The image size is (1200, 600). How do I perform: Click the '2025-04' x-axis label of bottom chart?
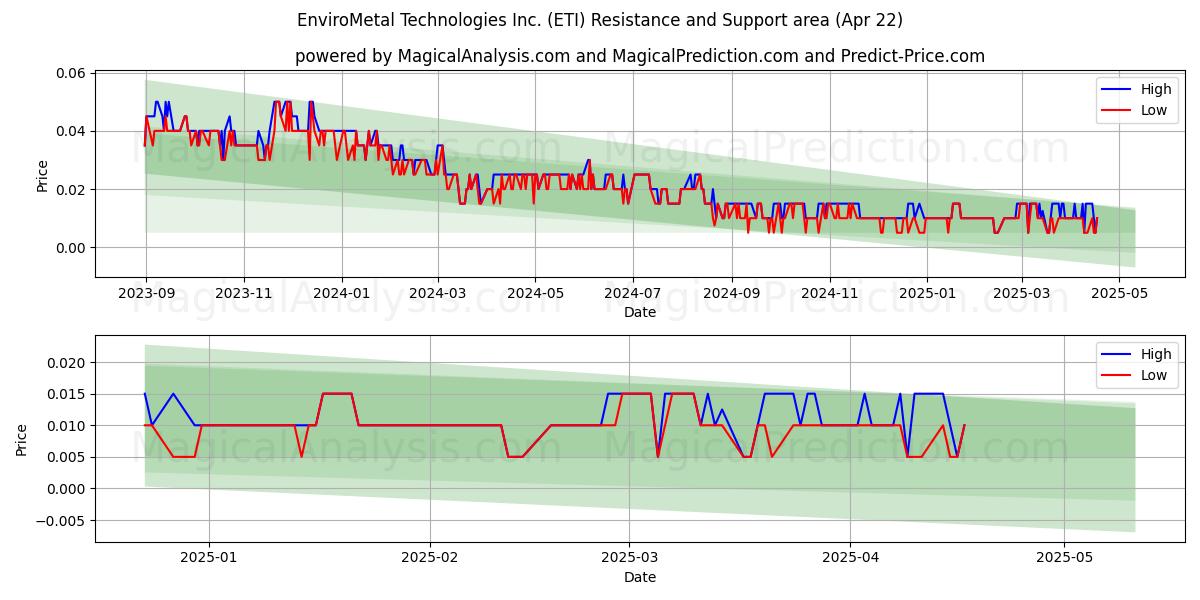coord(851,559)
